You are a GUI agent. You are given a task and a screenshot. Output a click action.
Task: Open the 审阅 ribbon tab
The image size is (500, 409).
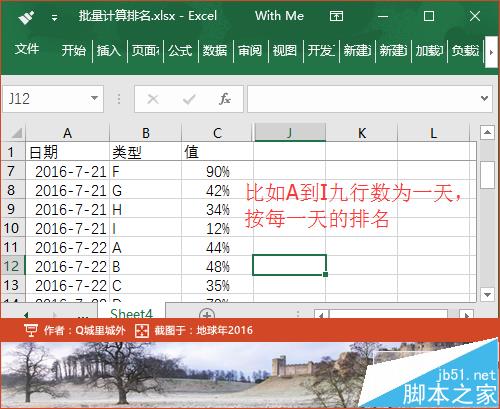click(250, 51)
